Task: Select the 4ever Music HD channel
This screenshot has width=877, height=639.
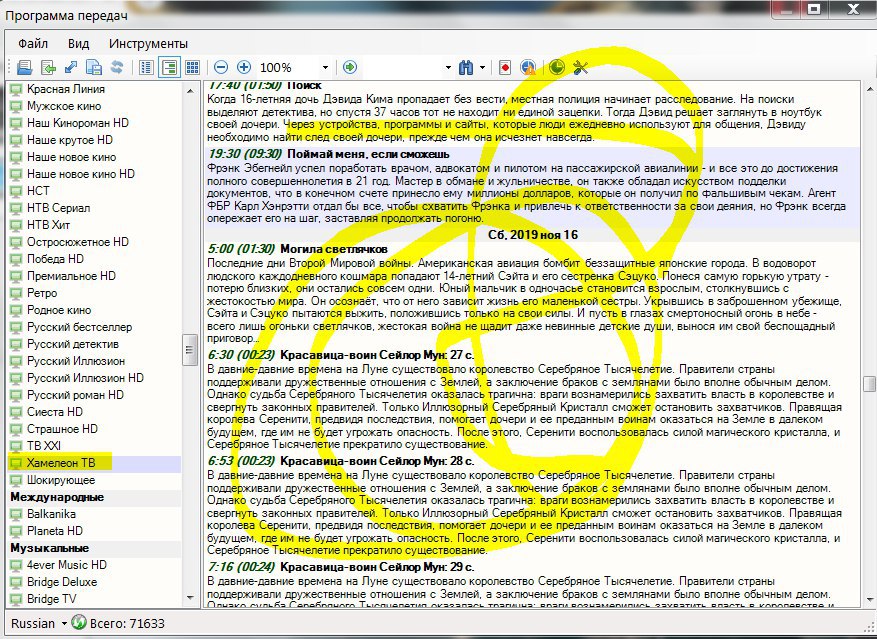Action: pos(67,565)
